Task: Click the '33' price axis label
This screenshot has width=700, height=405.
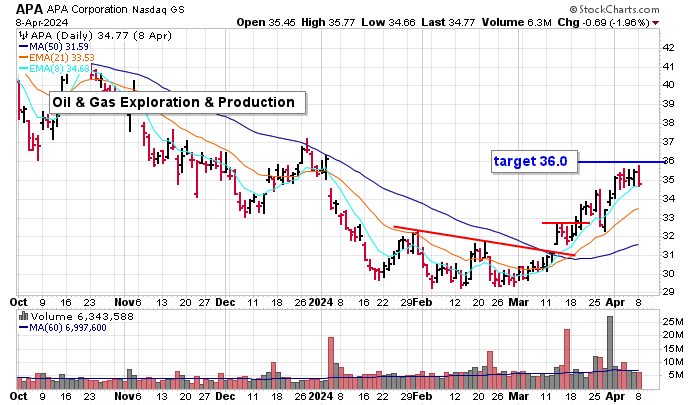Action: pos(668,218)
